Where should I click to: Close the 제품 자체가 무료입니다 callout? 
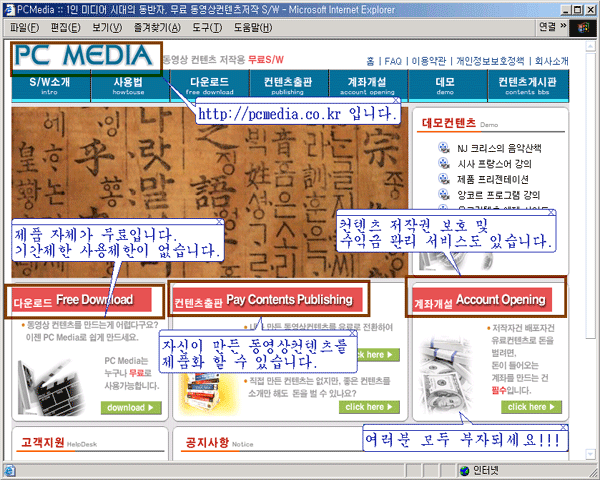[x=220, y=222]
